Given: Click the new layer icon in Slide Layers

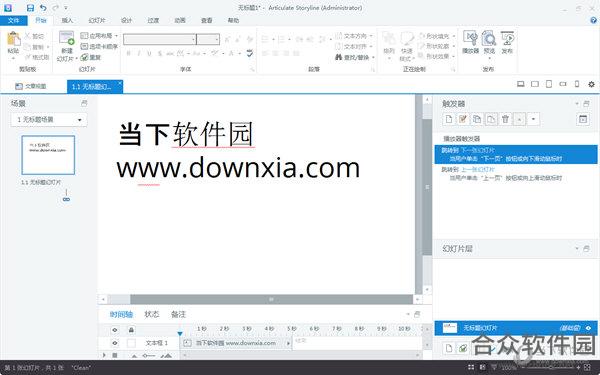Looking at the screenshot, I should click(449, 348).
